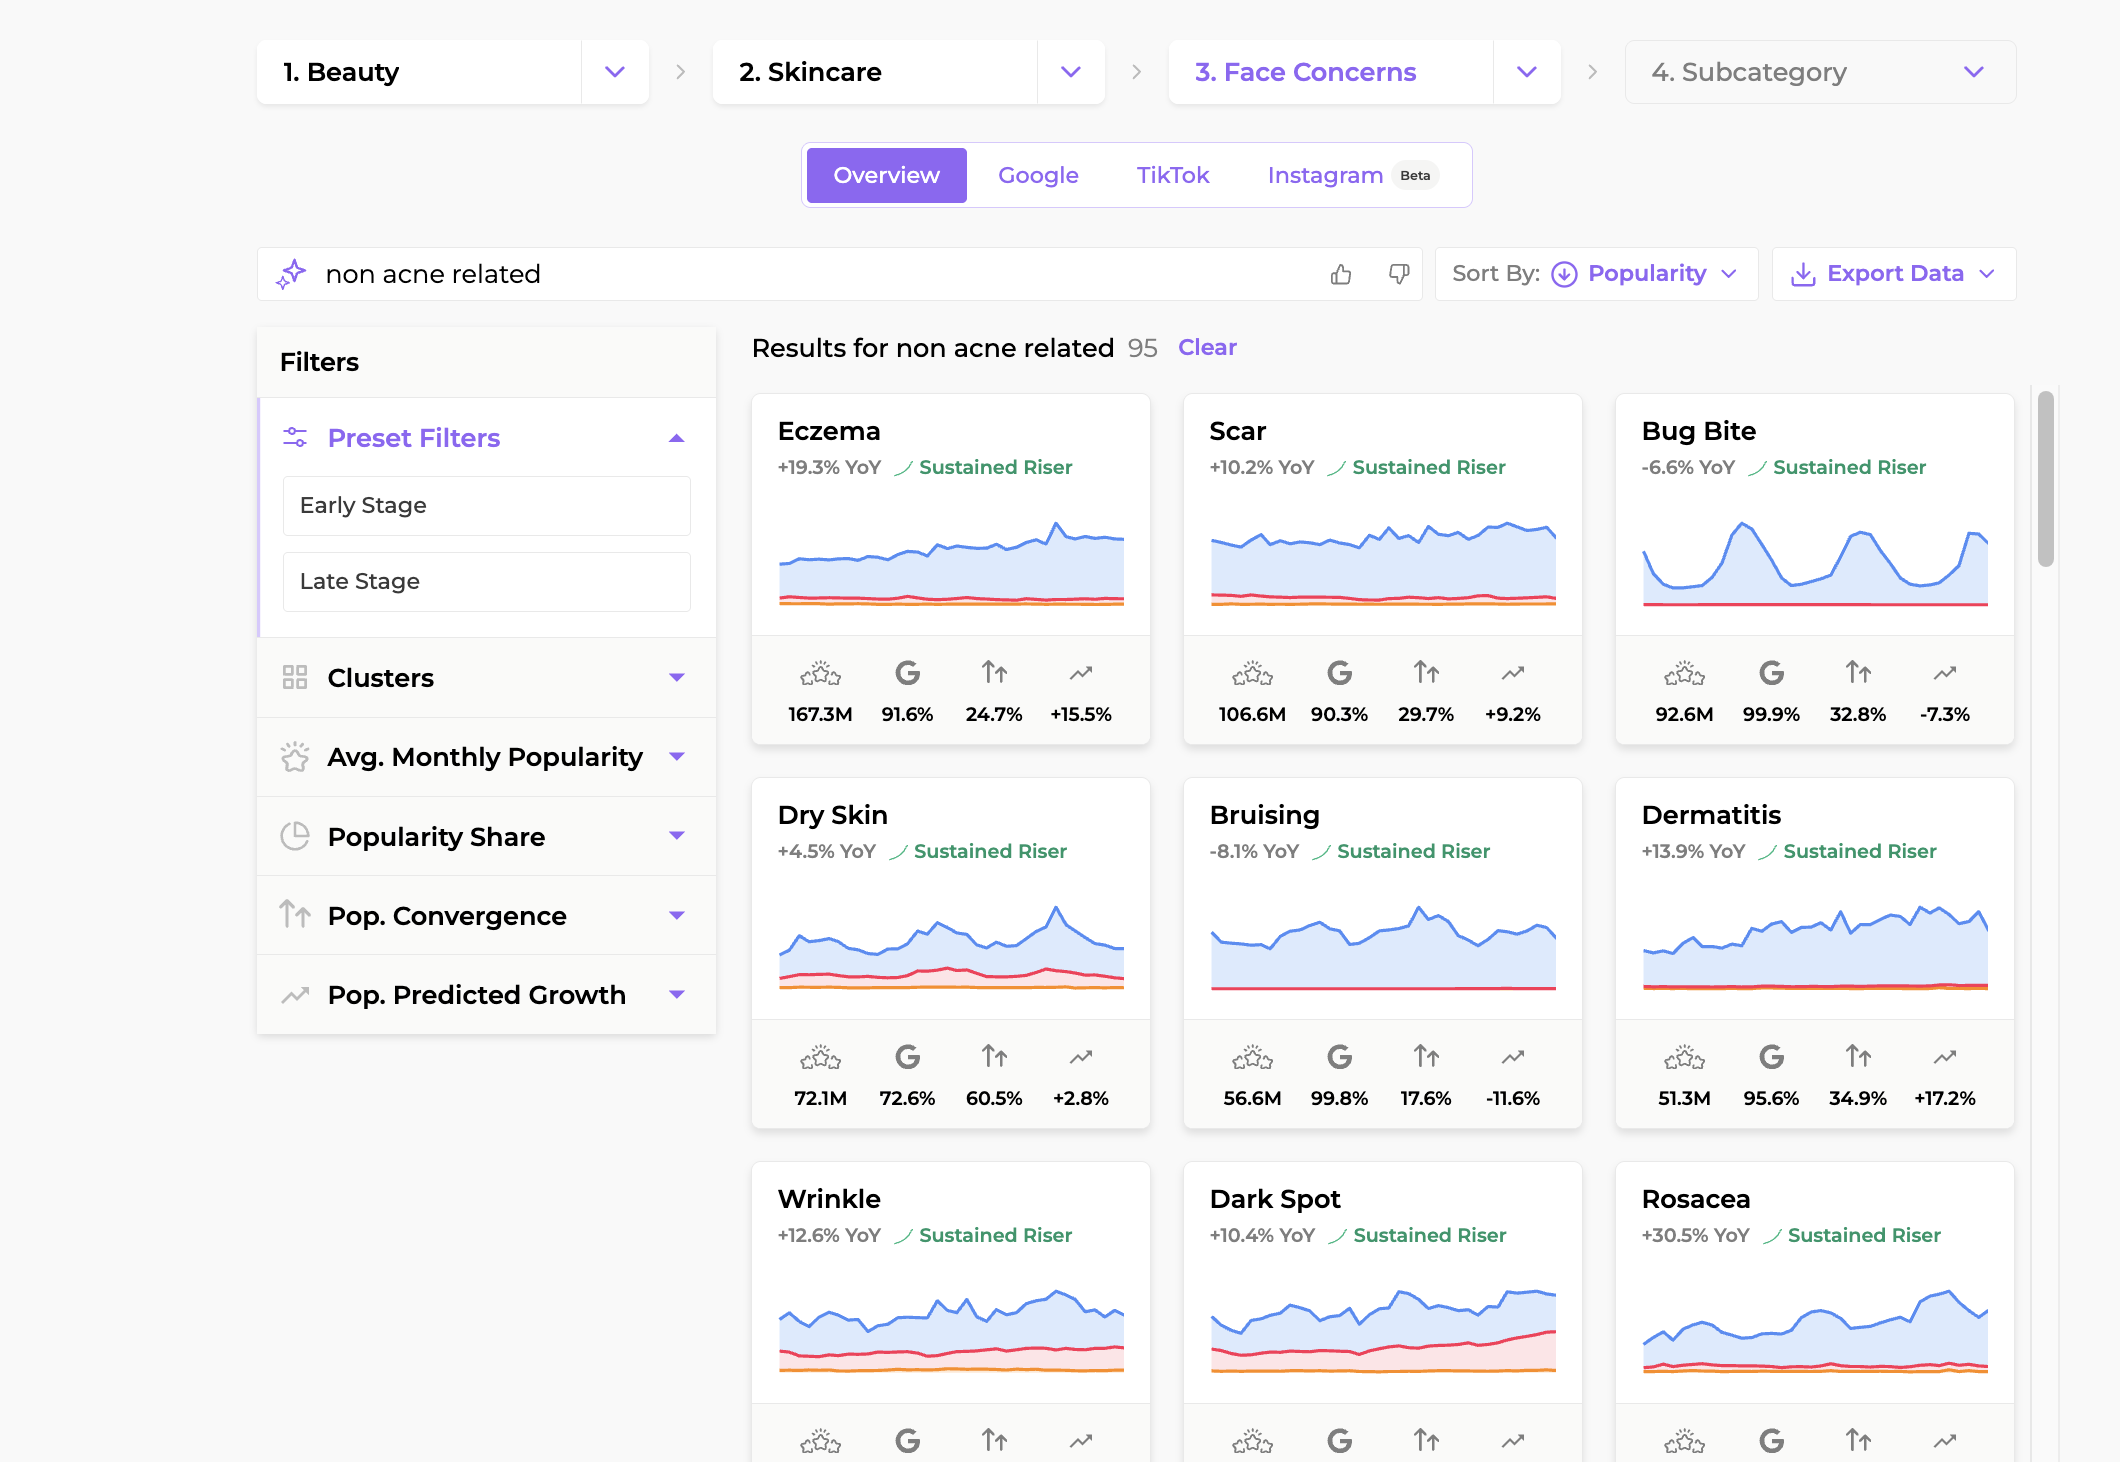Open the Sort By Popularity dropdown
The width and height of the screenshot is (2120, 1462).
(x=1646, y=274)
